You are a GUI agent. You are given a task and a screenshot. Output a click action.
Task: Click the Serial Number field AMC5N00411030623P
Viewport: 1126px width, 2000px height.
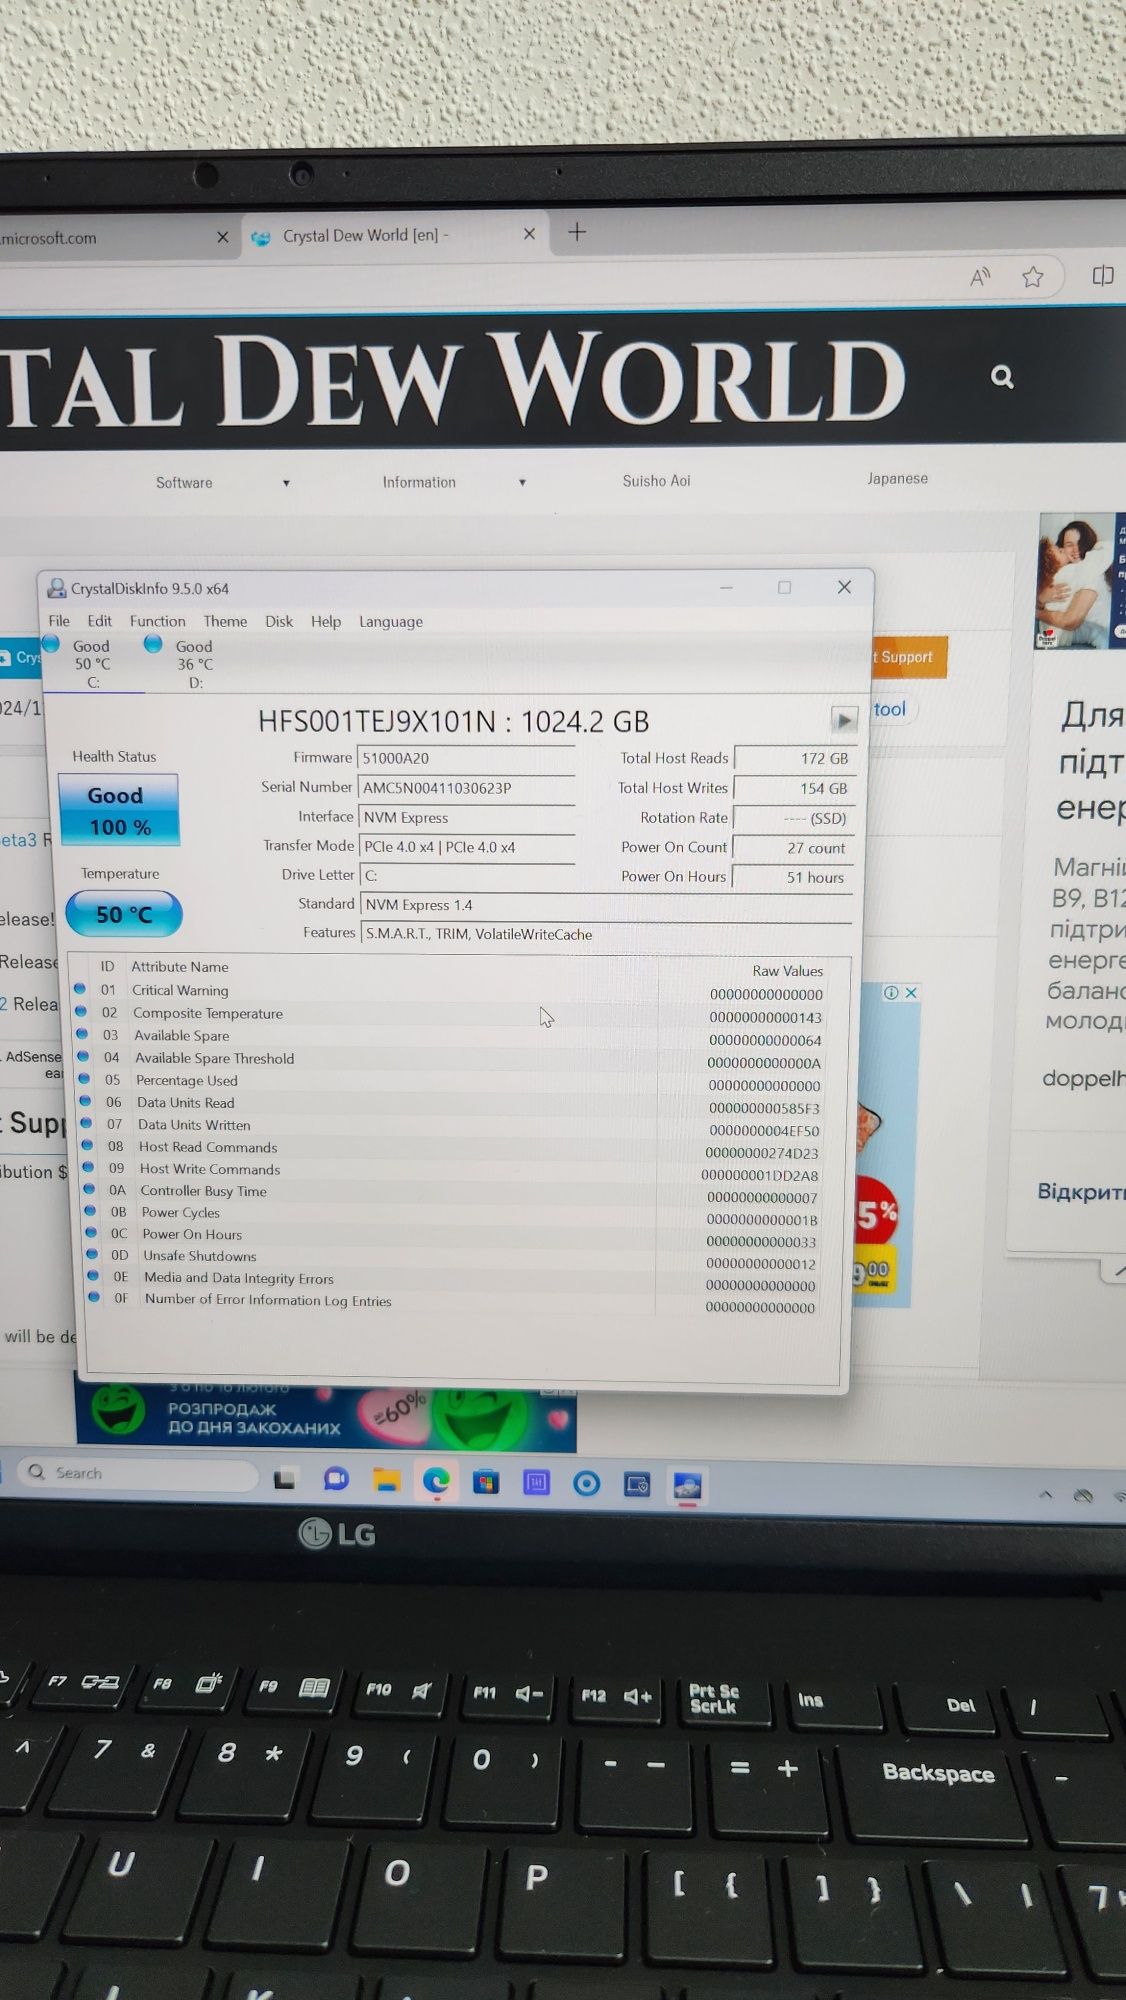(466, 788)
